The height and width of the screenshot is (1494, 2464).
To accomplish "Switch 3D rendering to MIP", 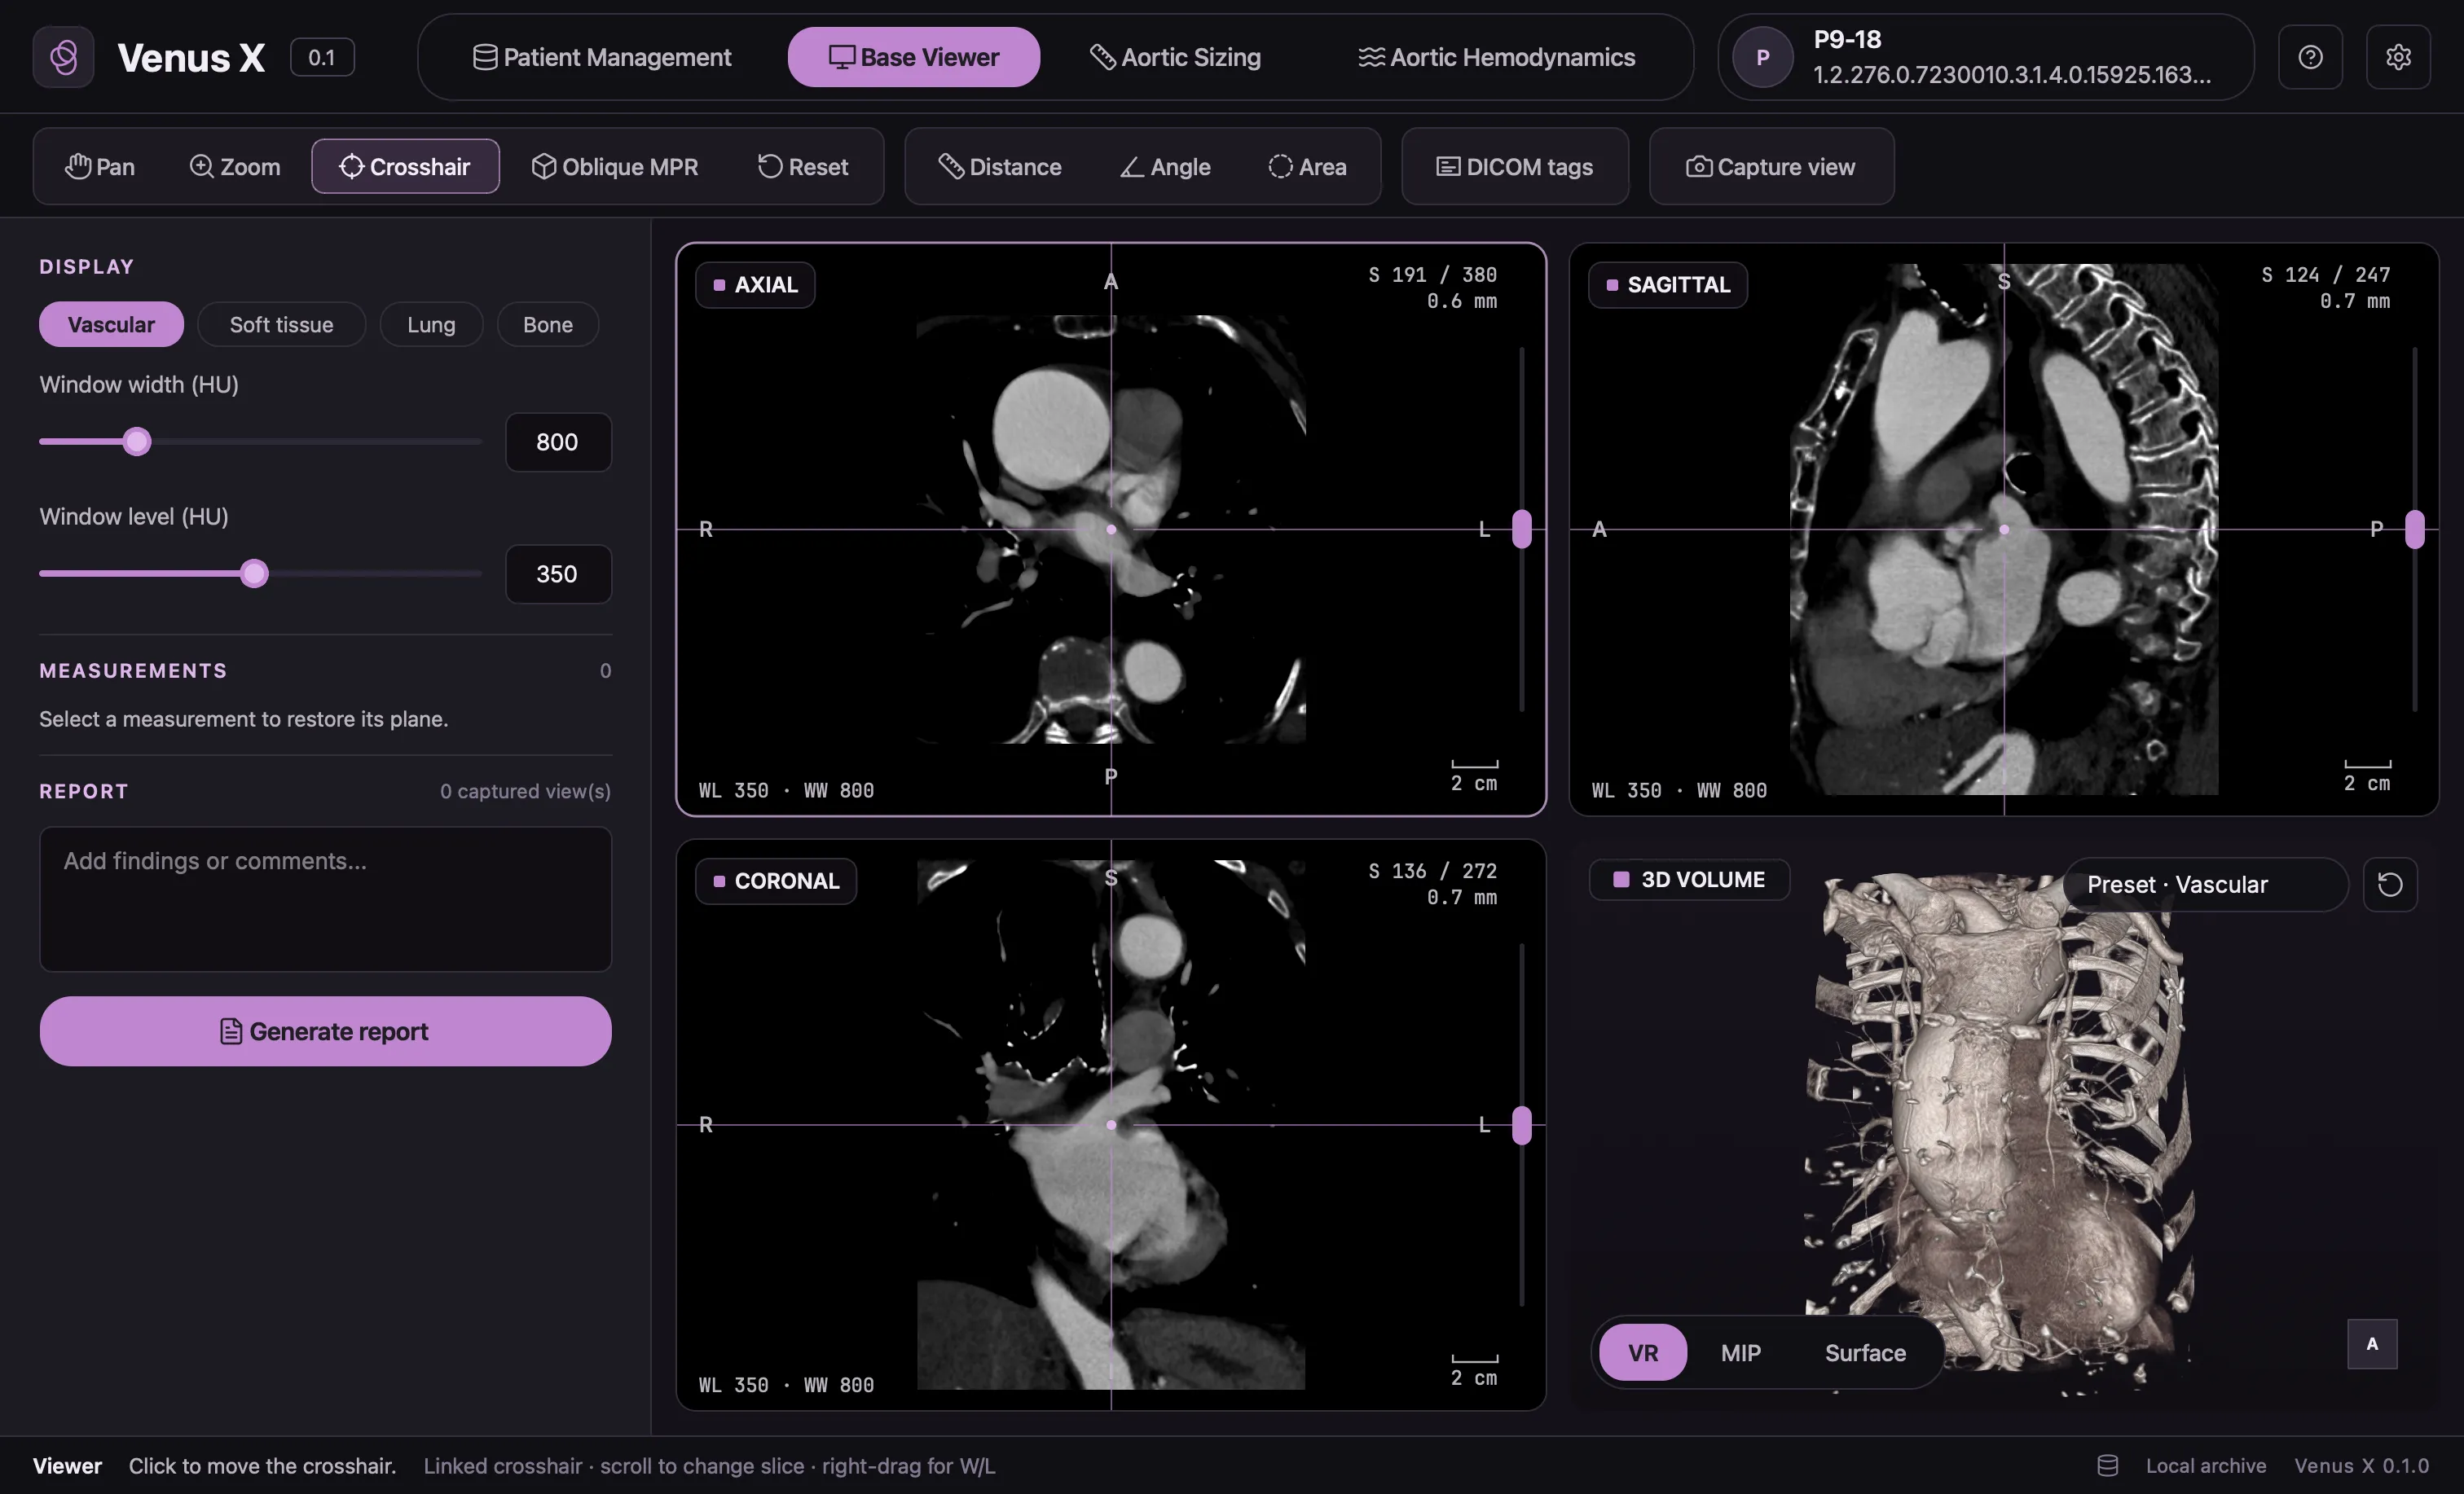I will click(1740, 1352).
